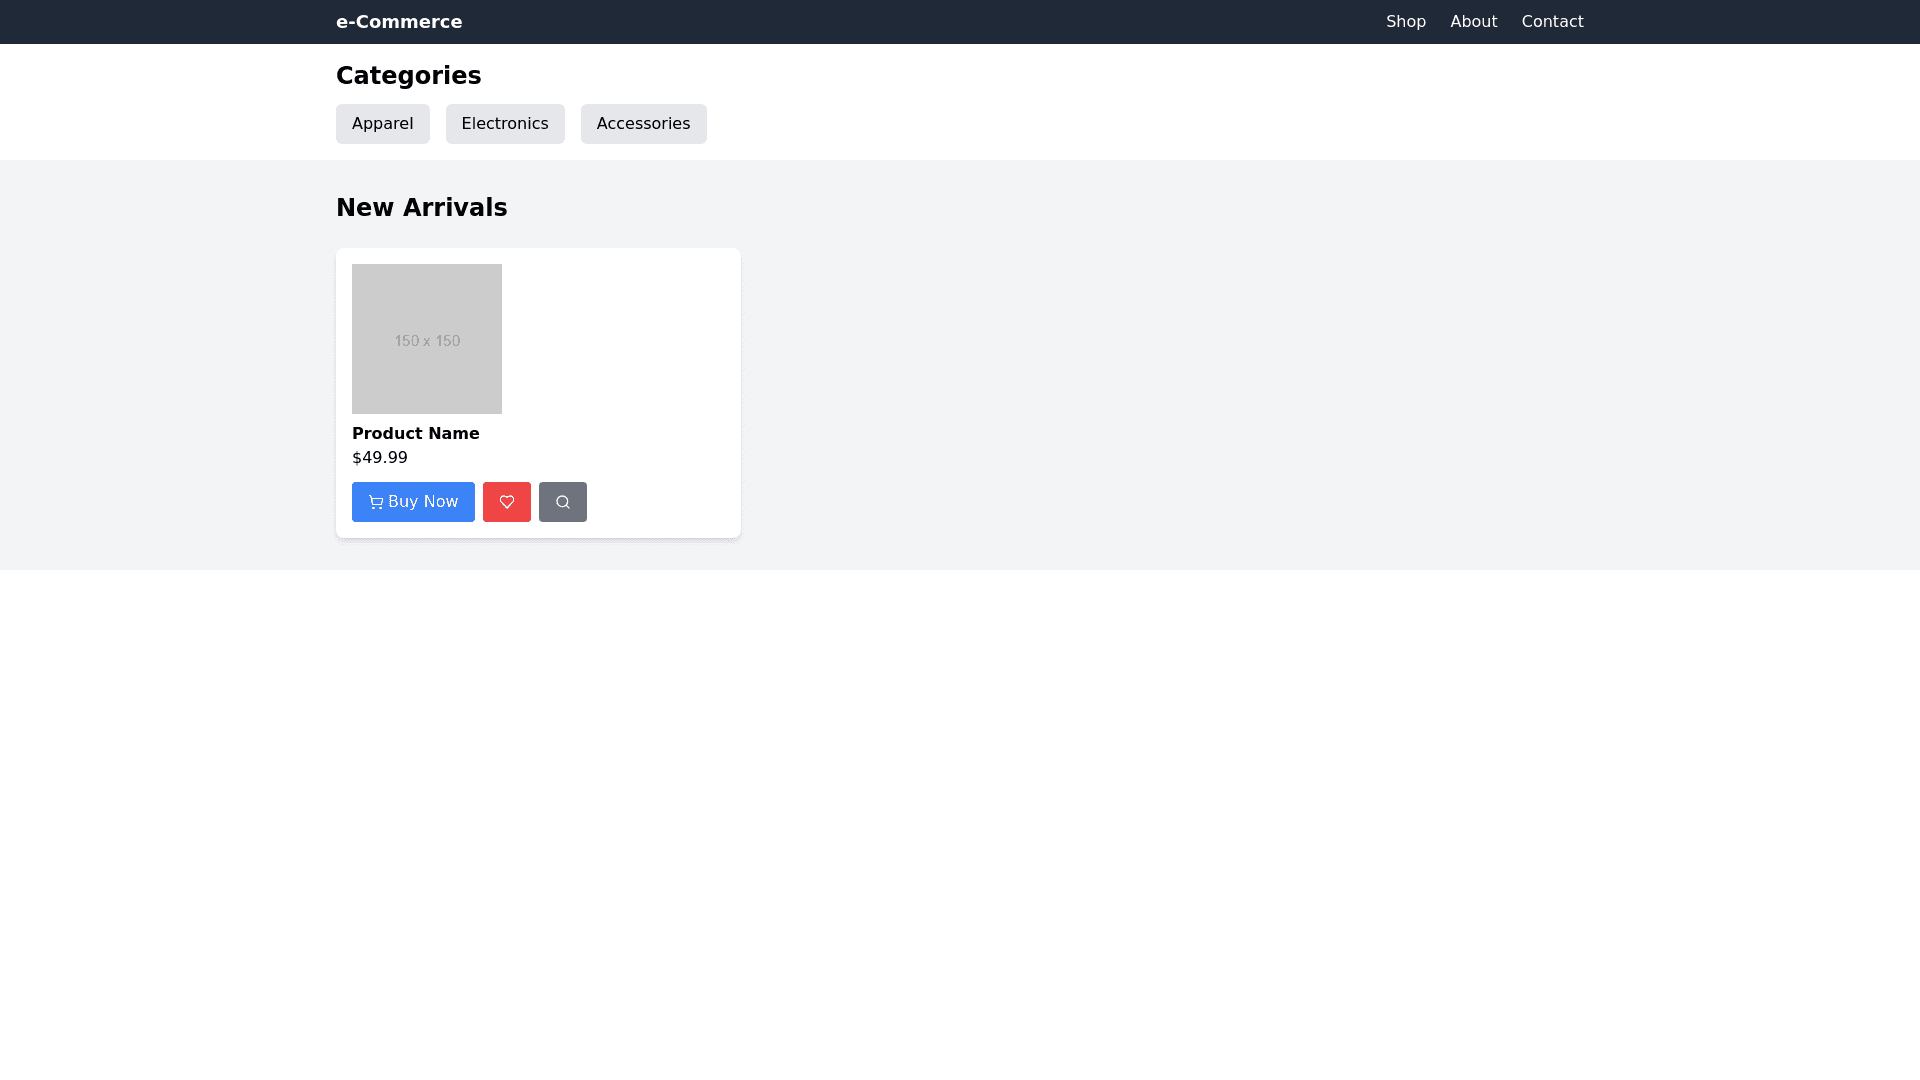Click the 150 x 150 product placeholder image

[427, 339]
